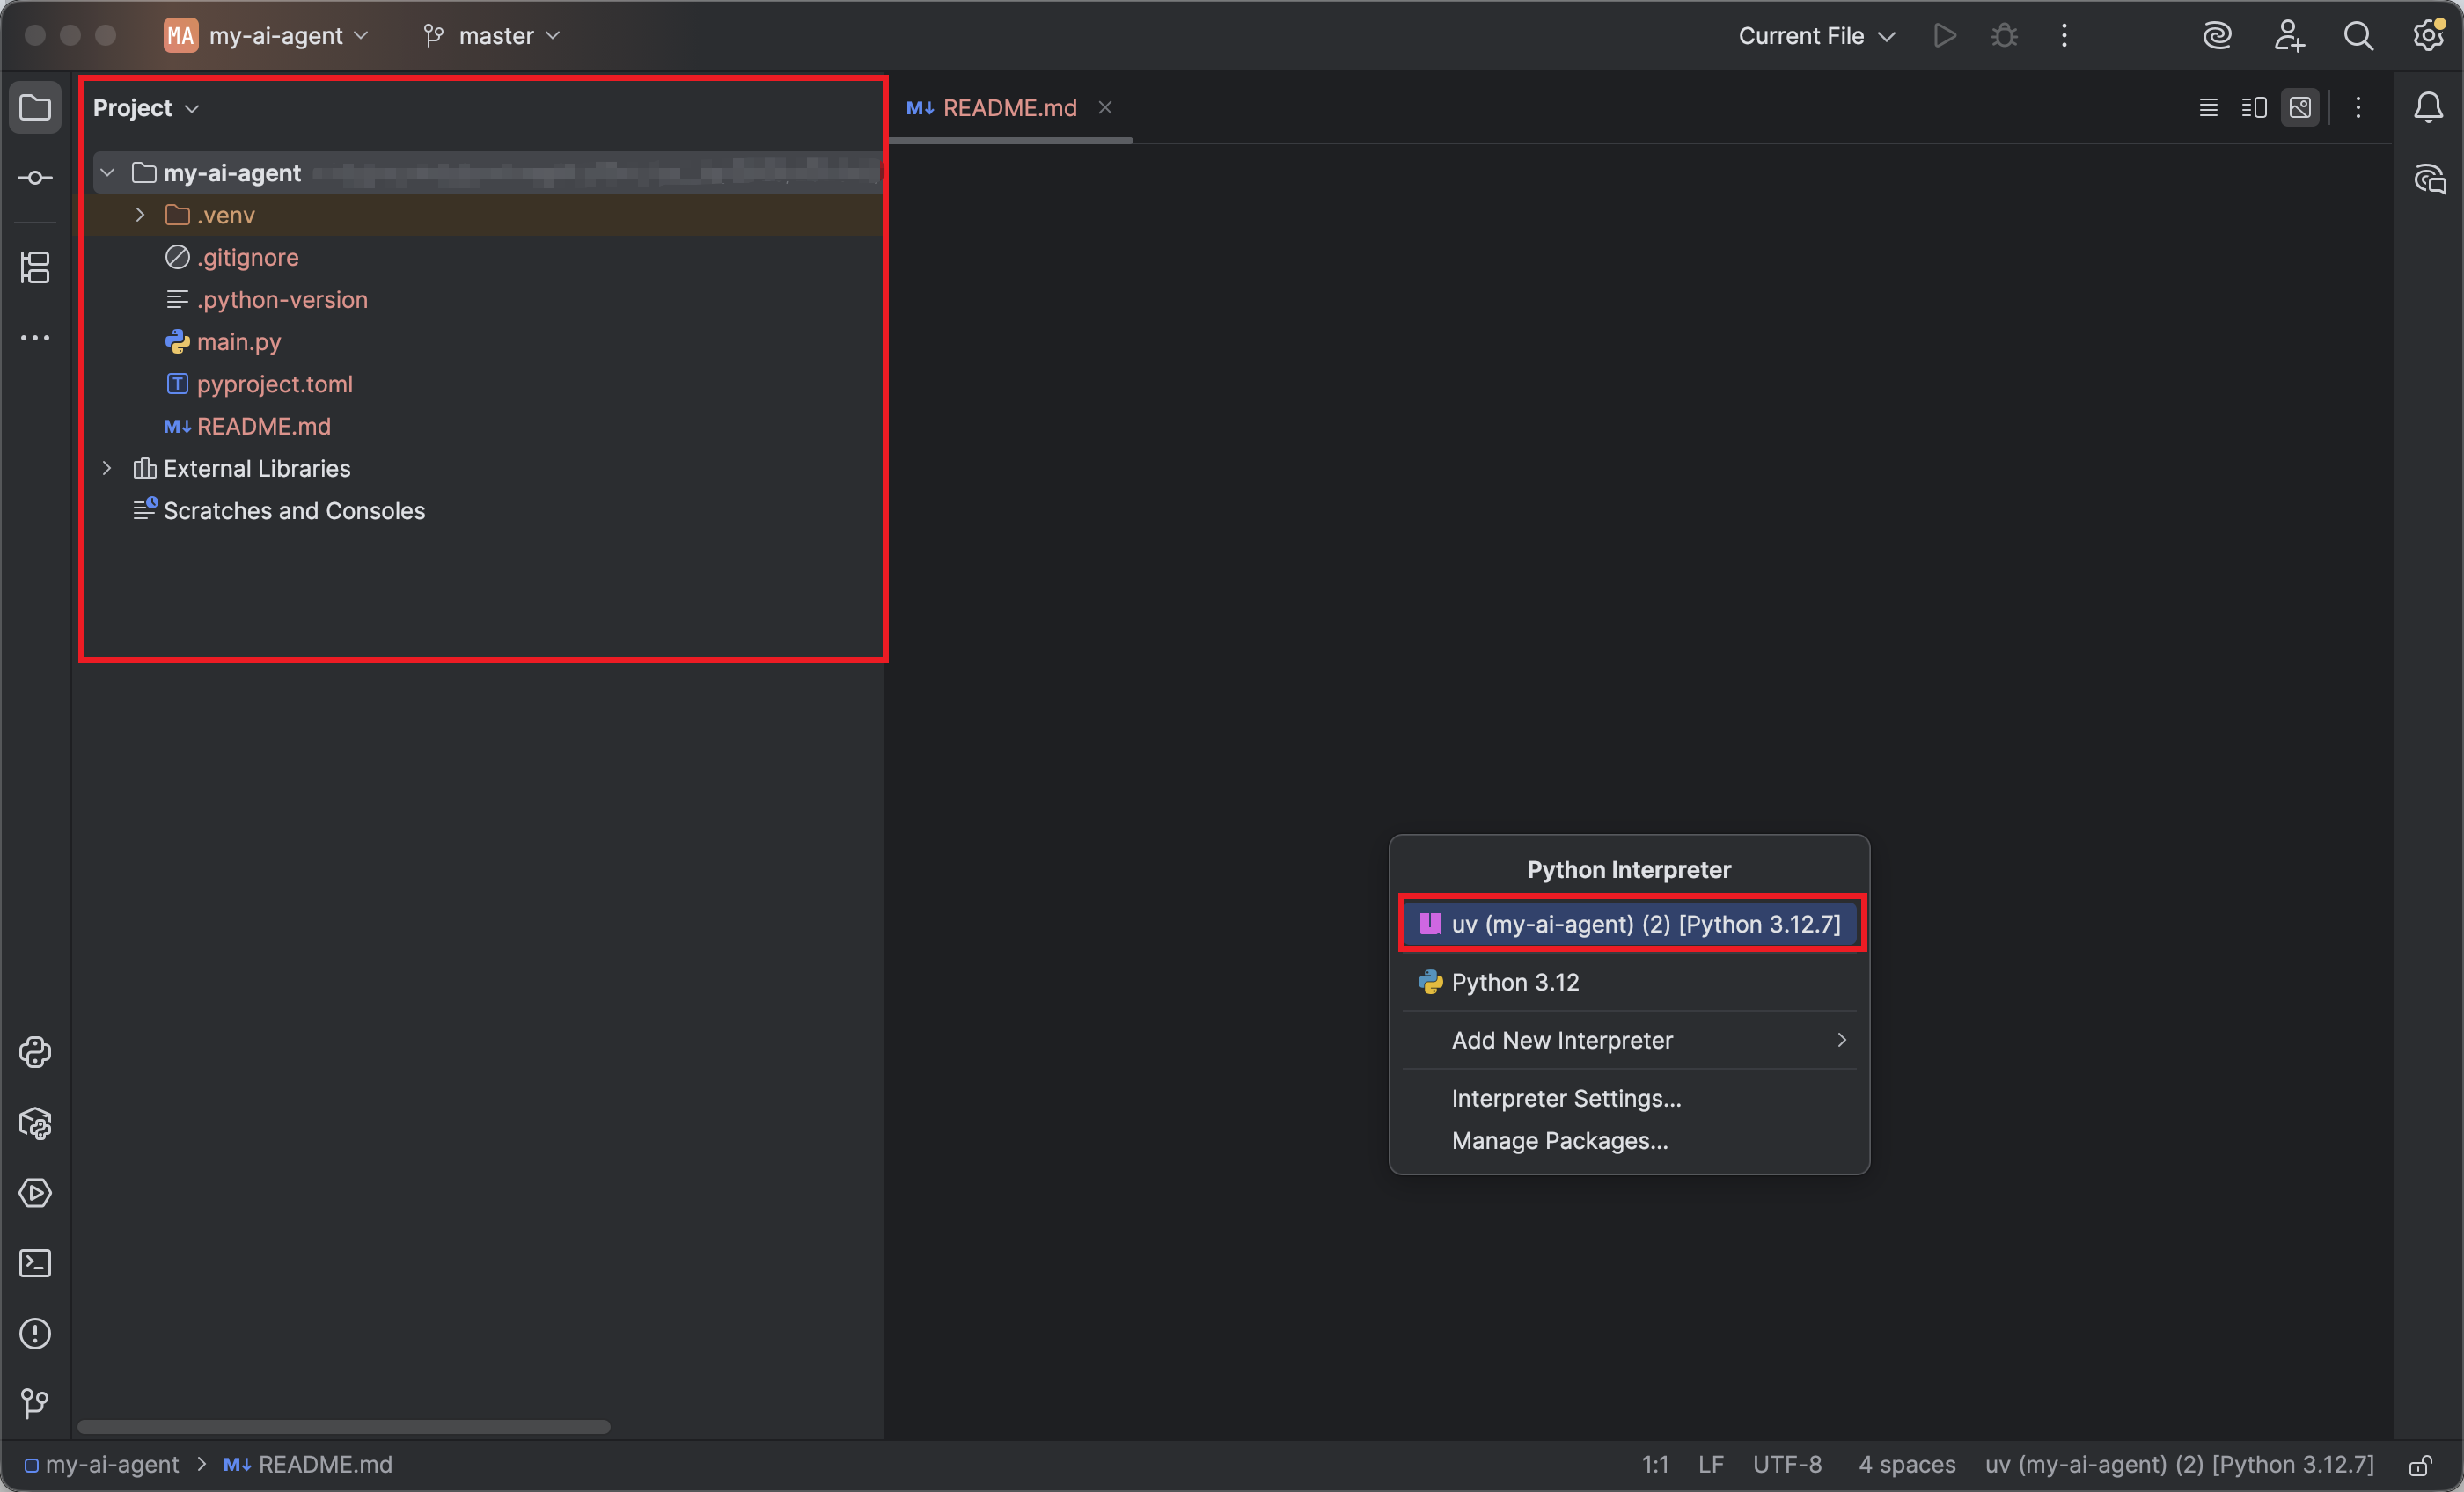Switch the markdown view to Preview only
The height and width of the screenshot is (1492, 2464).
pos(2299,107)
